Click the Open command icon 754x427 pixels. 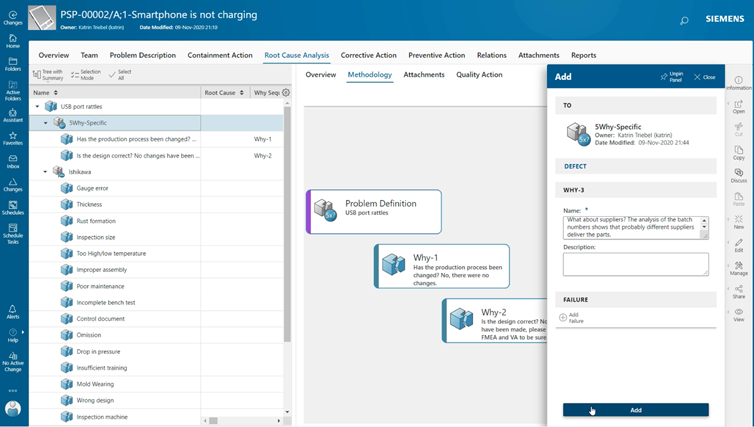tap(739, 107)
